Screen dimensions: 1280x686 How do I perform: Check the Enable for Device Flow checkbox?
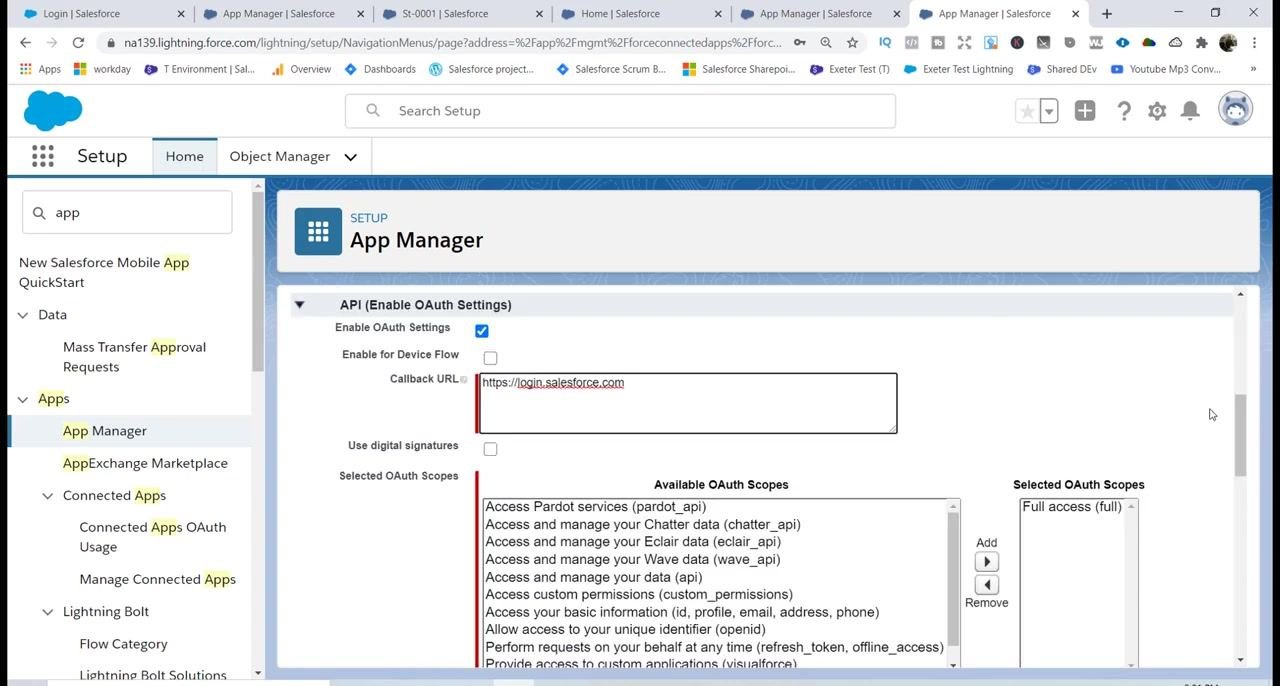pos(490,358)
